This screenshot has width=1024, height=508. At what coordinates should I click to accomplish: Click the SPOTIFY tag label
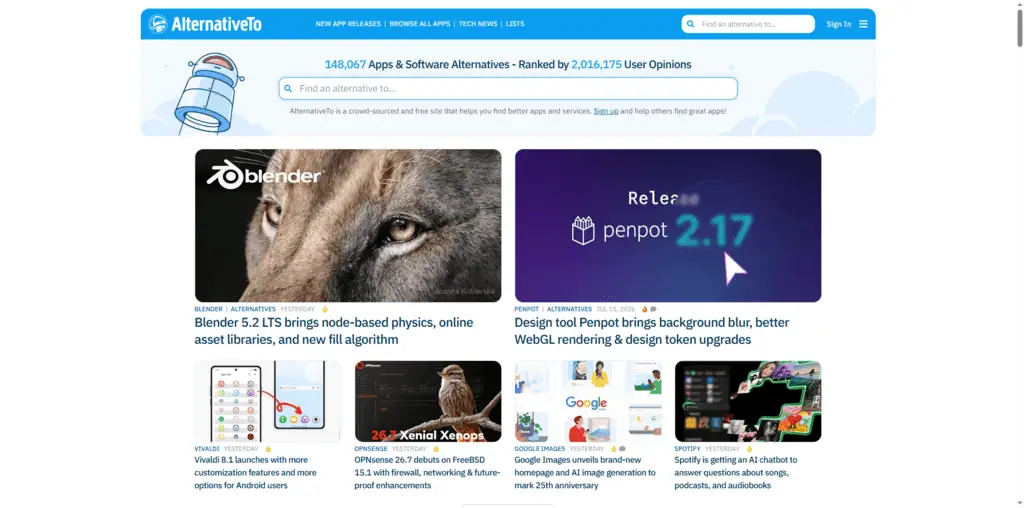tap(688, 449)
